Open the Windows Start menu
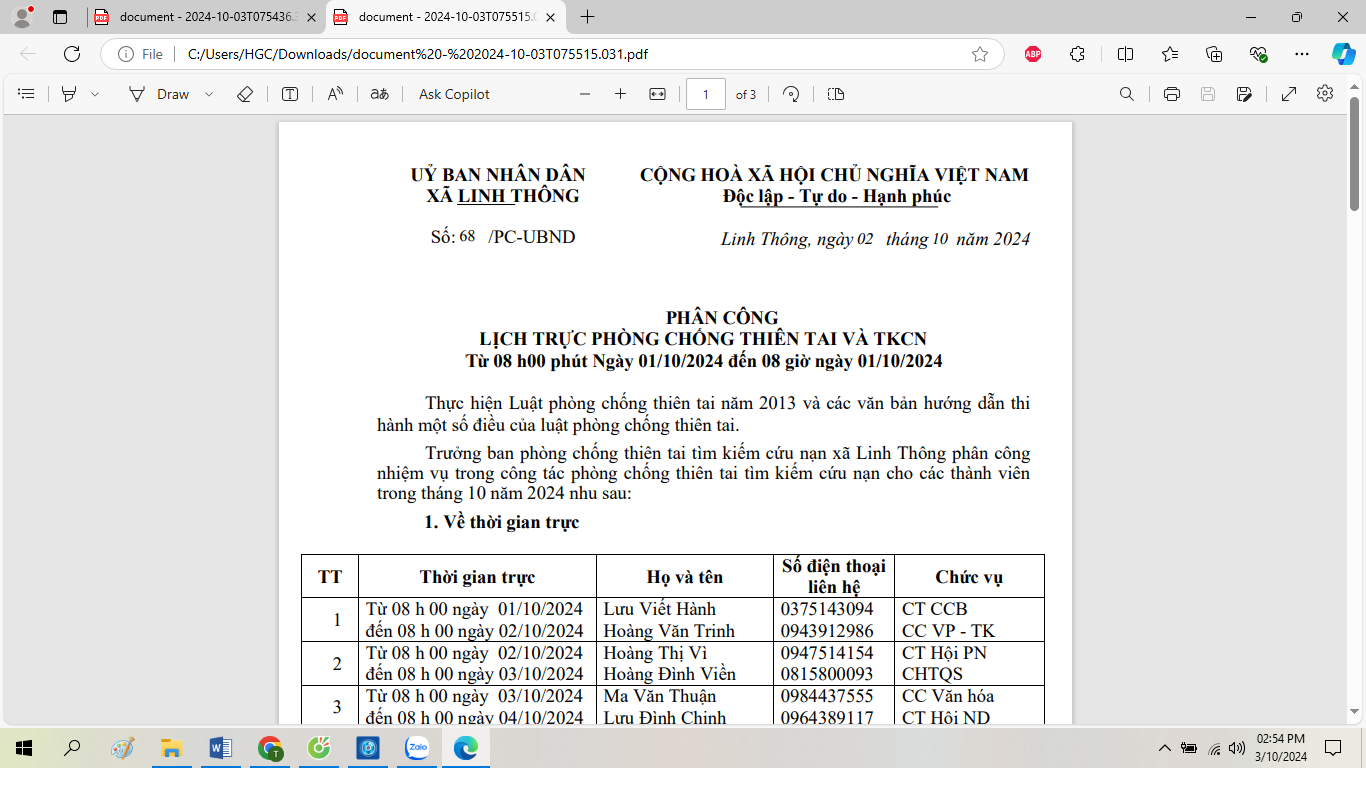 [24, 747]
